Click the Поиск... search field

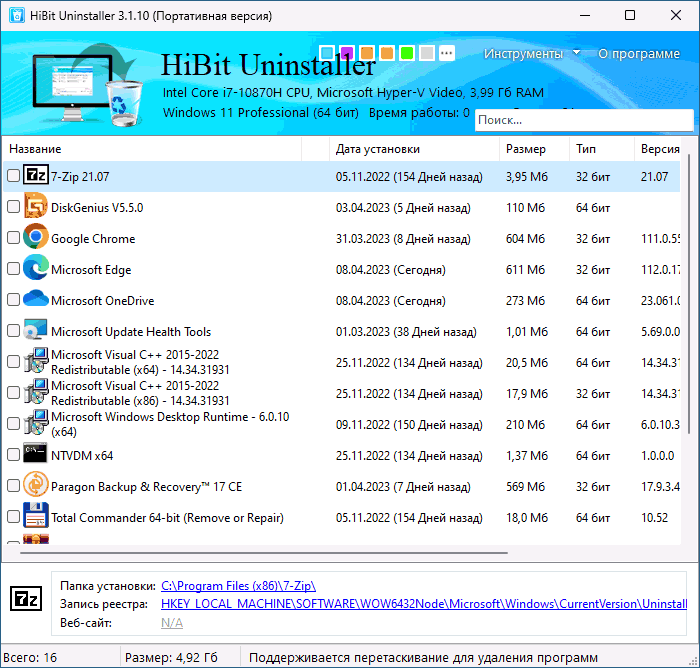[584, 120]
